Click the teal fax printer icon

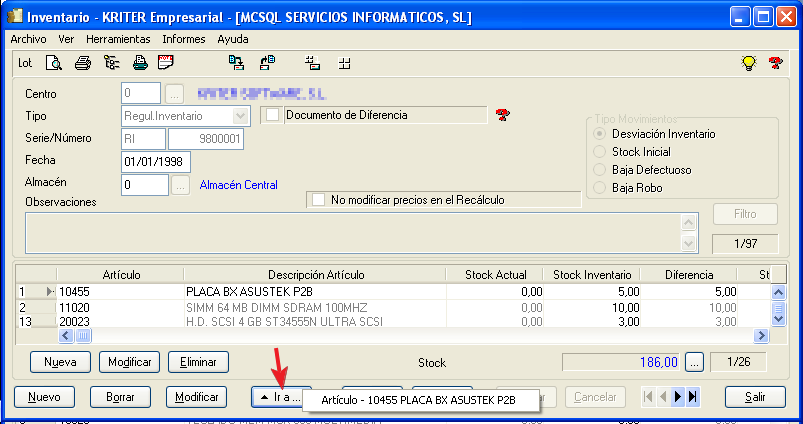pyautogui.click(x=140, y=63)
